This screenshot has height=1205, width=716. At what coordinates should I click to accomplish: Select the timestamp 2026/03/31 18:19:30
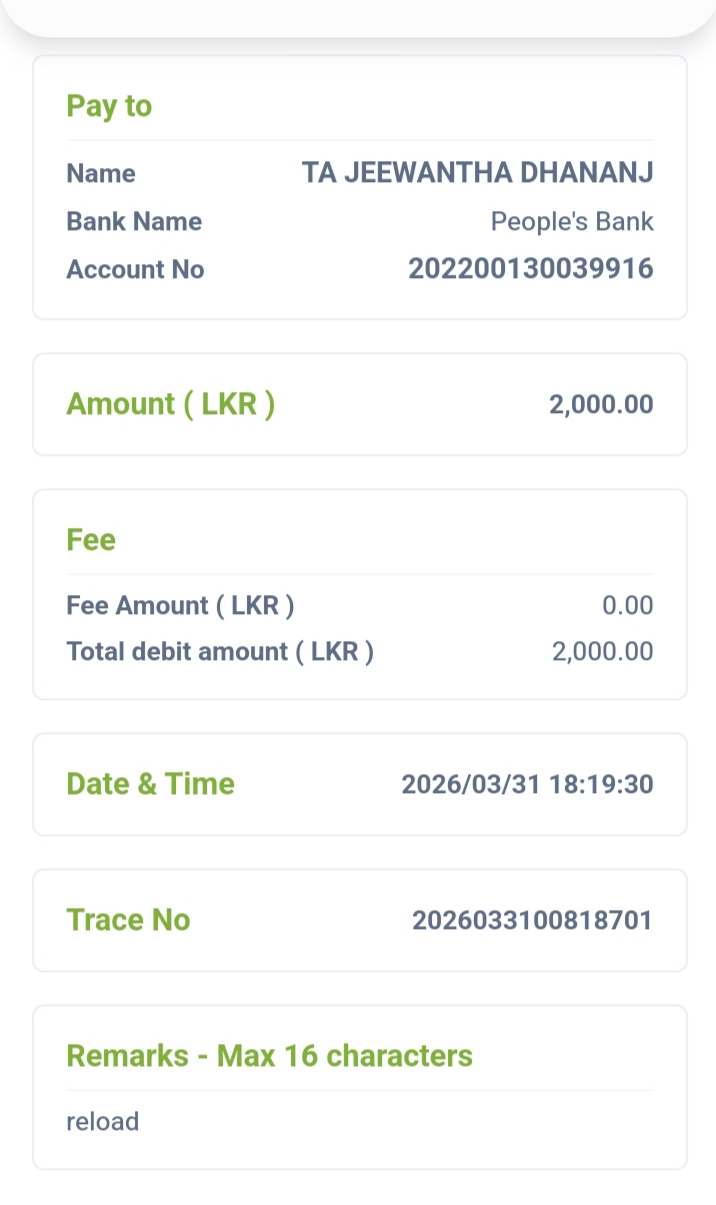(x=527, y=784)
